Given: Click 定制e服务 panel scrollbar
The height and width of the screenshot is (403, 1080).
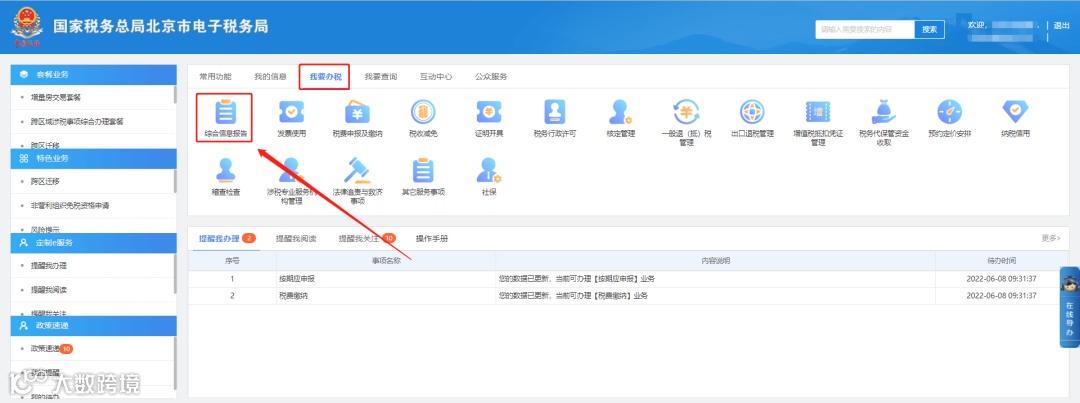Looking at the screenshot, I should coord(175,273).
